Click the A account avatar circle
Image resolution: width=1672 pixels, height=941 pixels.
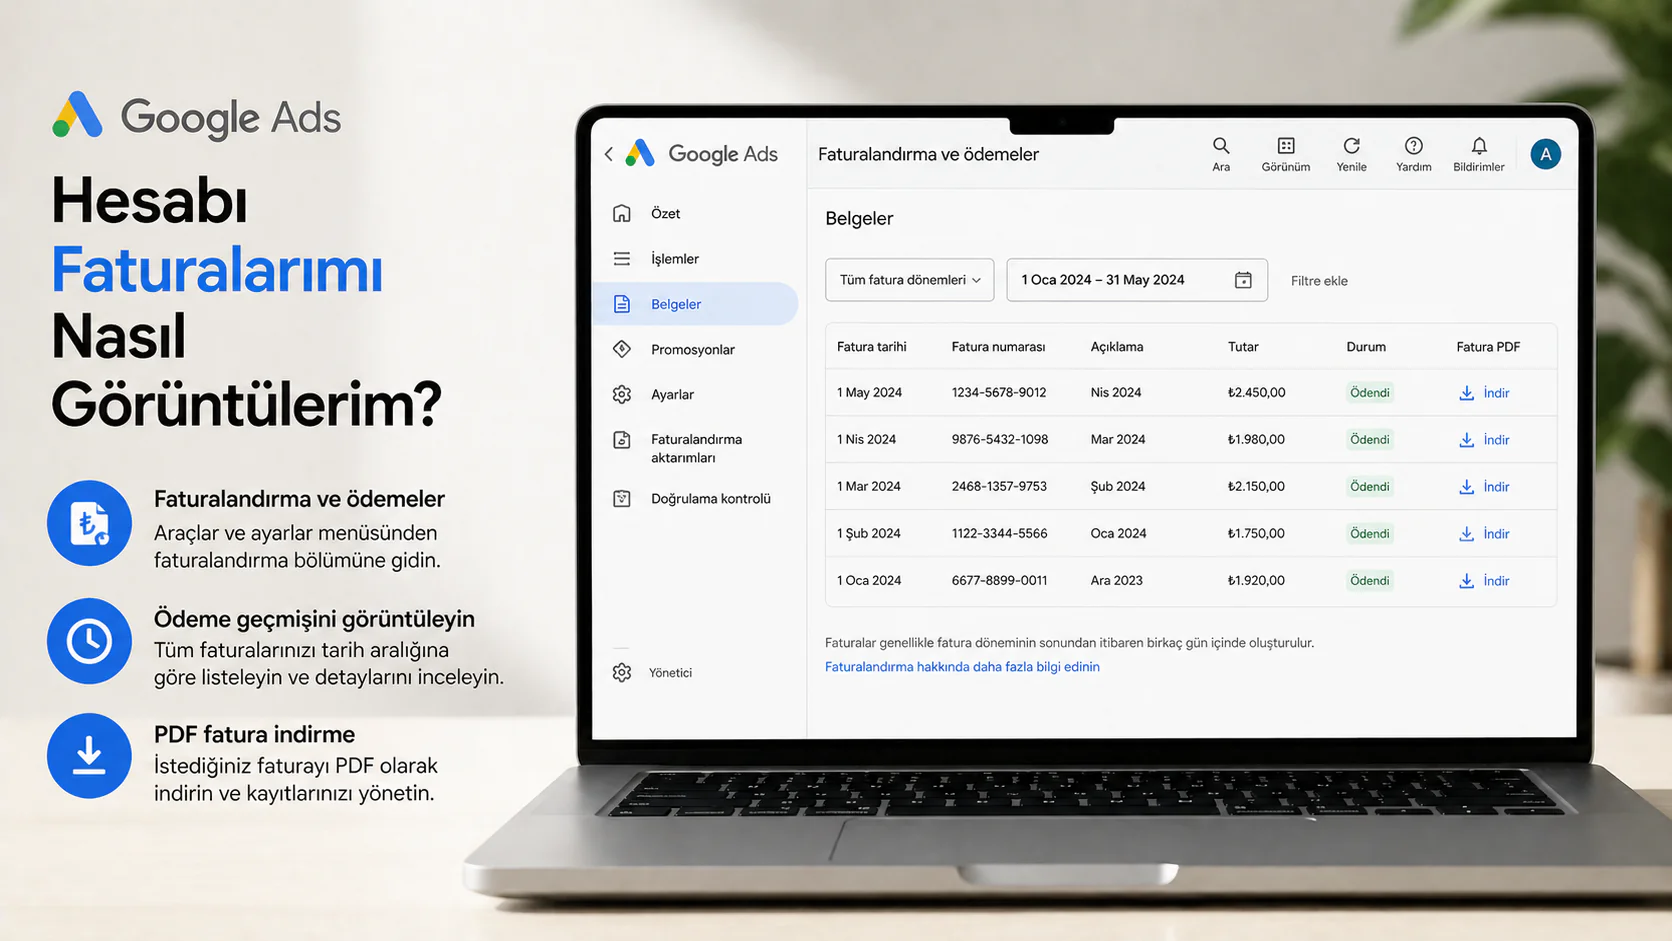click(1545, 154)
